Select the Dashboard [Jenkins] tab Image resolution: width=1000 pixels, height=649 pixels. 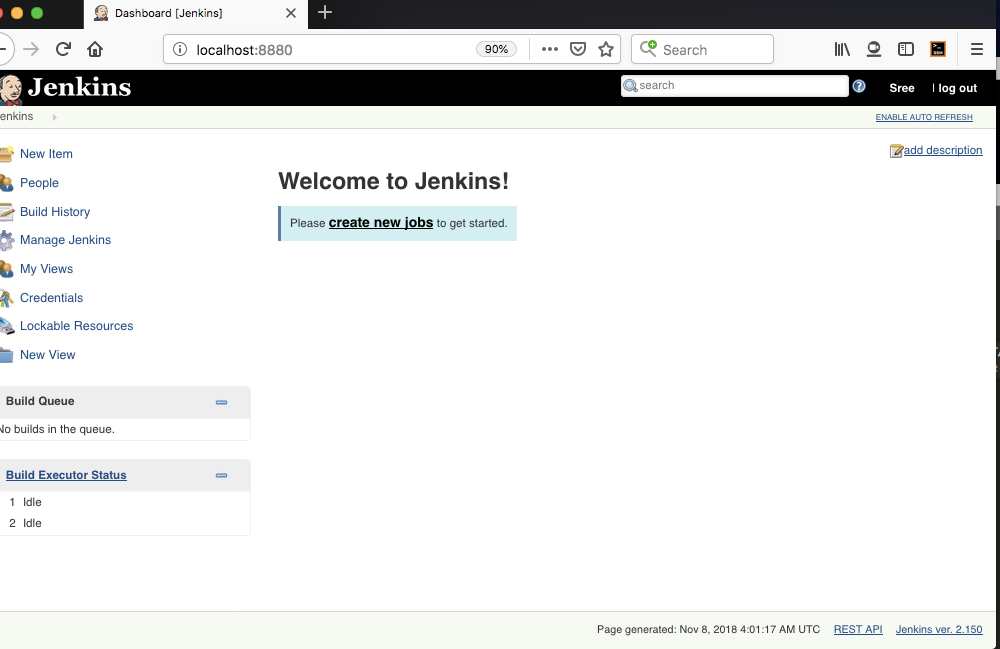coord(195,13)
